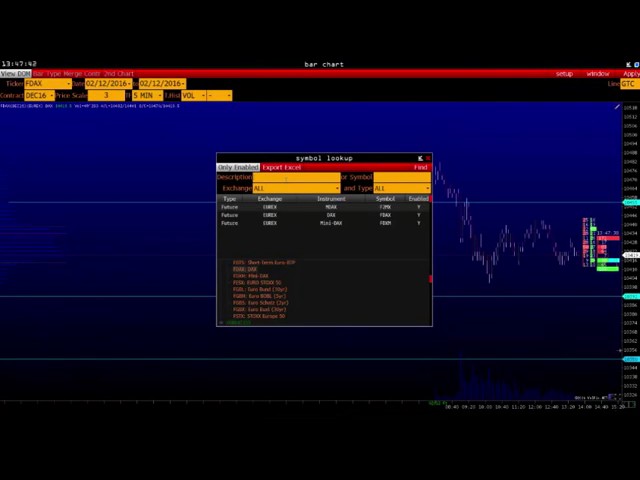Viewport: 640px width, 480px height.
Task: Pin the symbol lookup window with the pin icon
Action: [420, 158]
